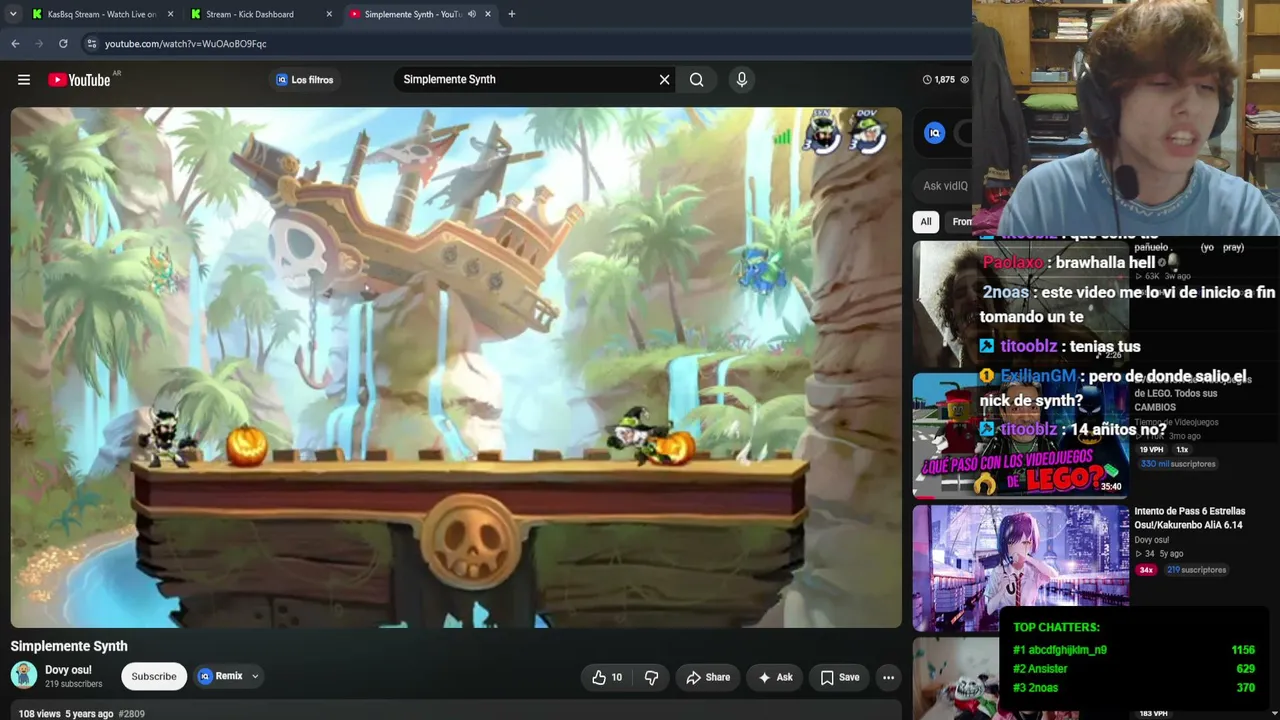Run the search with the magnifier button
Screen dimensions: 1280x720
(697, 80)
